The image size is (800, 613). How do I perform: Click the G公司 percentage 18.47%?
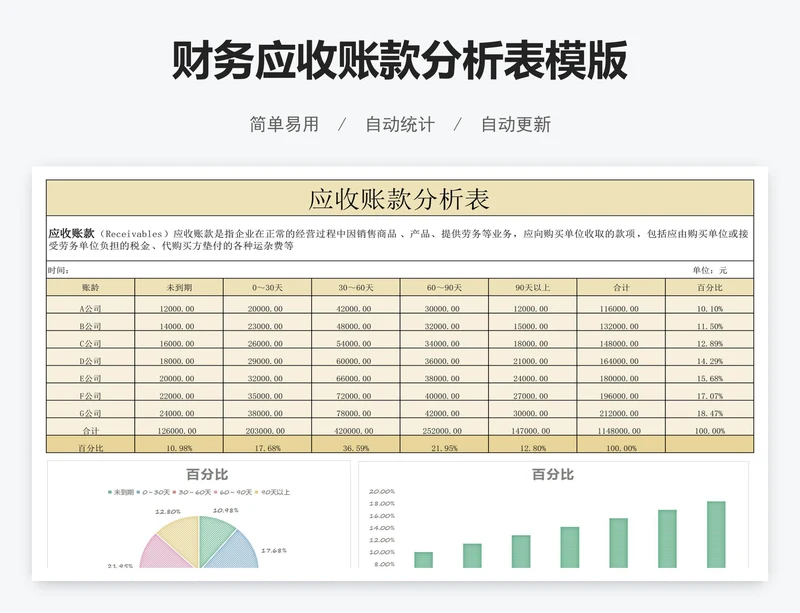(x=710, y=413)
